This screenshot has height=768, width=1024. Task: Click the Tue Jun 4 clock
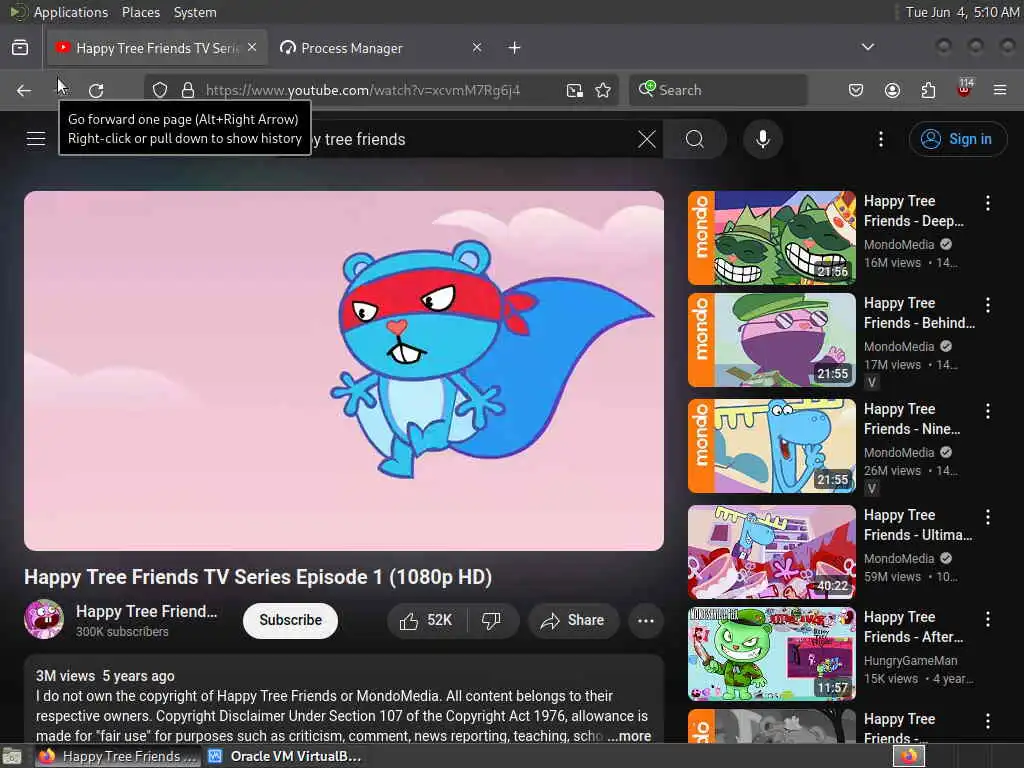tap(962, 12)
